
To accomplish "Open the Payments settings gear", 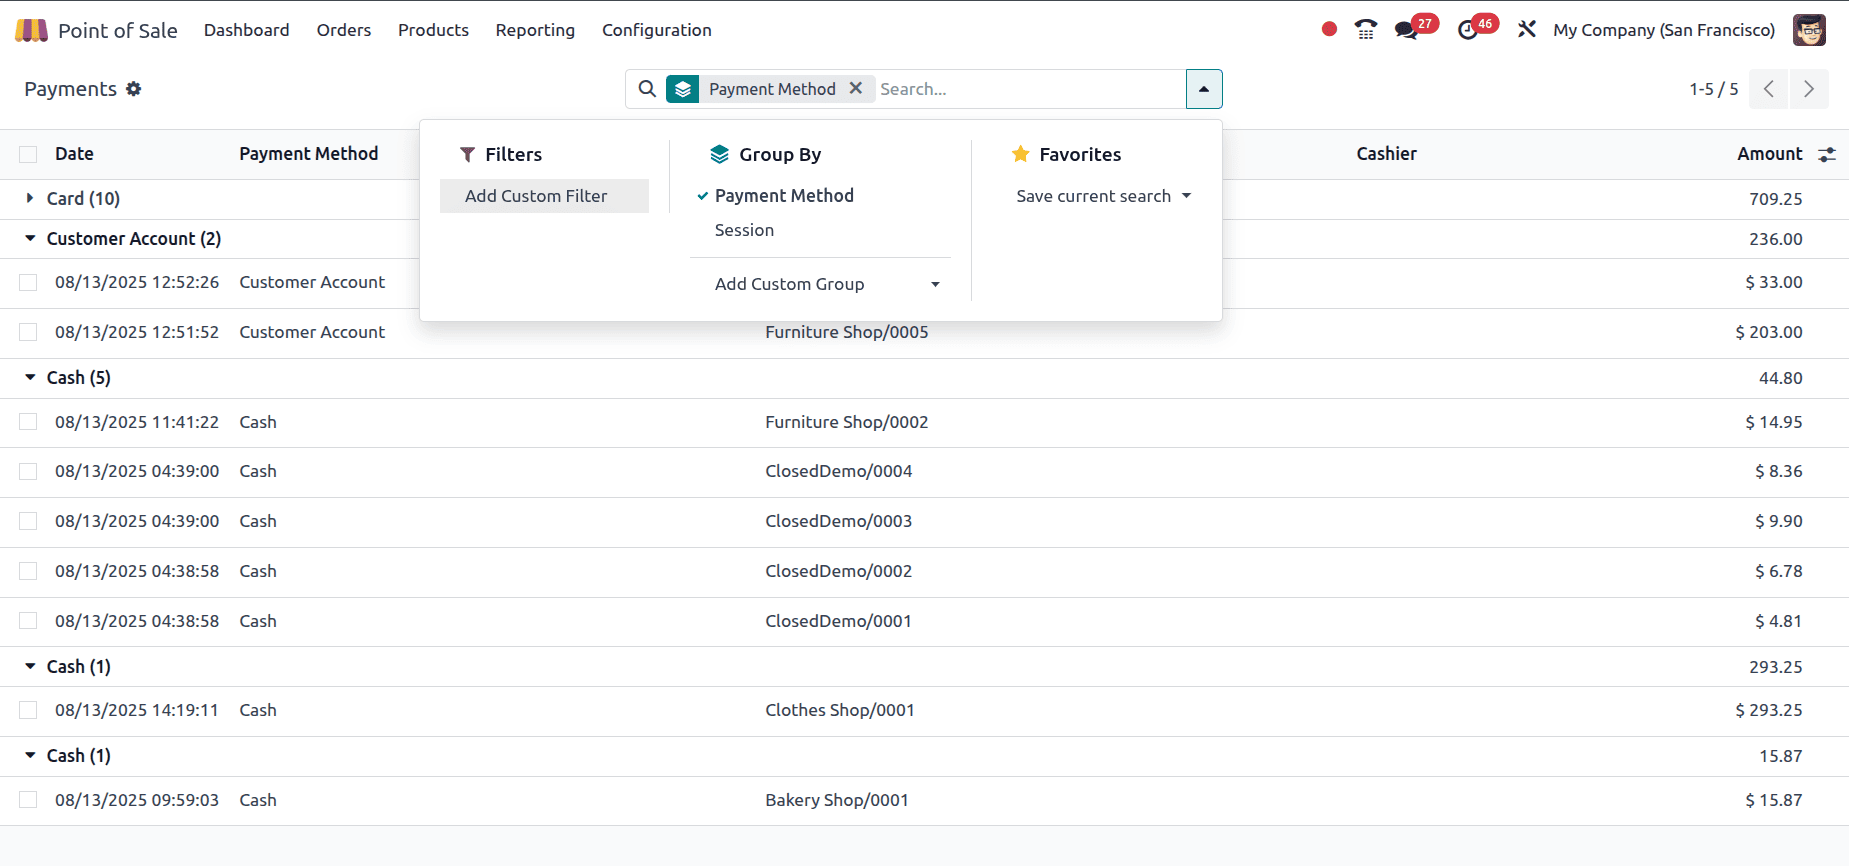I will pyautogui.click(x=134, y=89).
